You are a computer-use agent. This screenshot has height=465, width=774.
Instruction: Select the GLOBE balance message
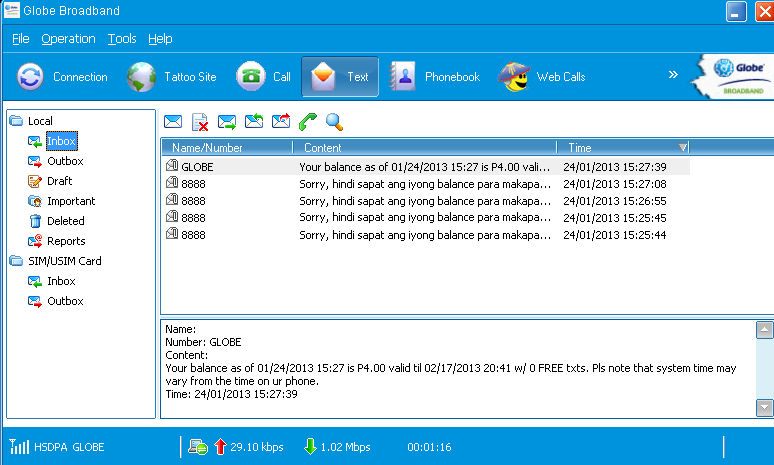(426, 167)
